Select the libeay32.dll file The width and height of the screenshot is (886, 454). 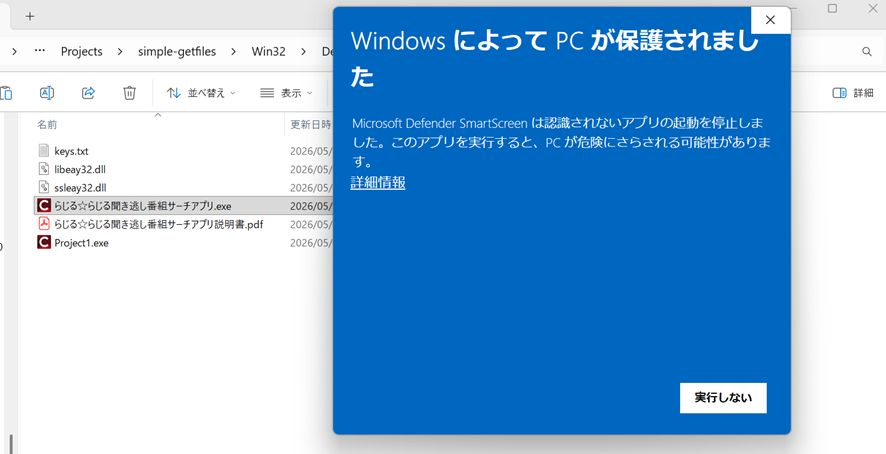[80, 169]
